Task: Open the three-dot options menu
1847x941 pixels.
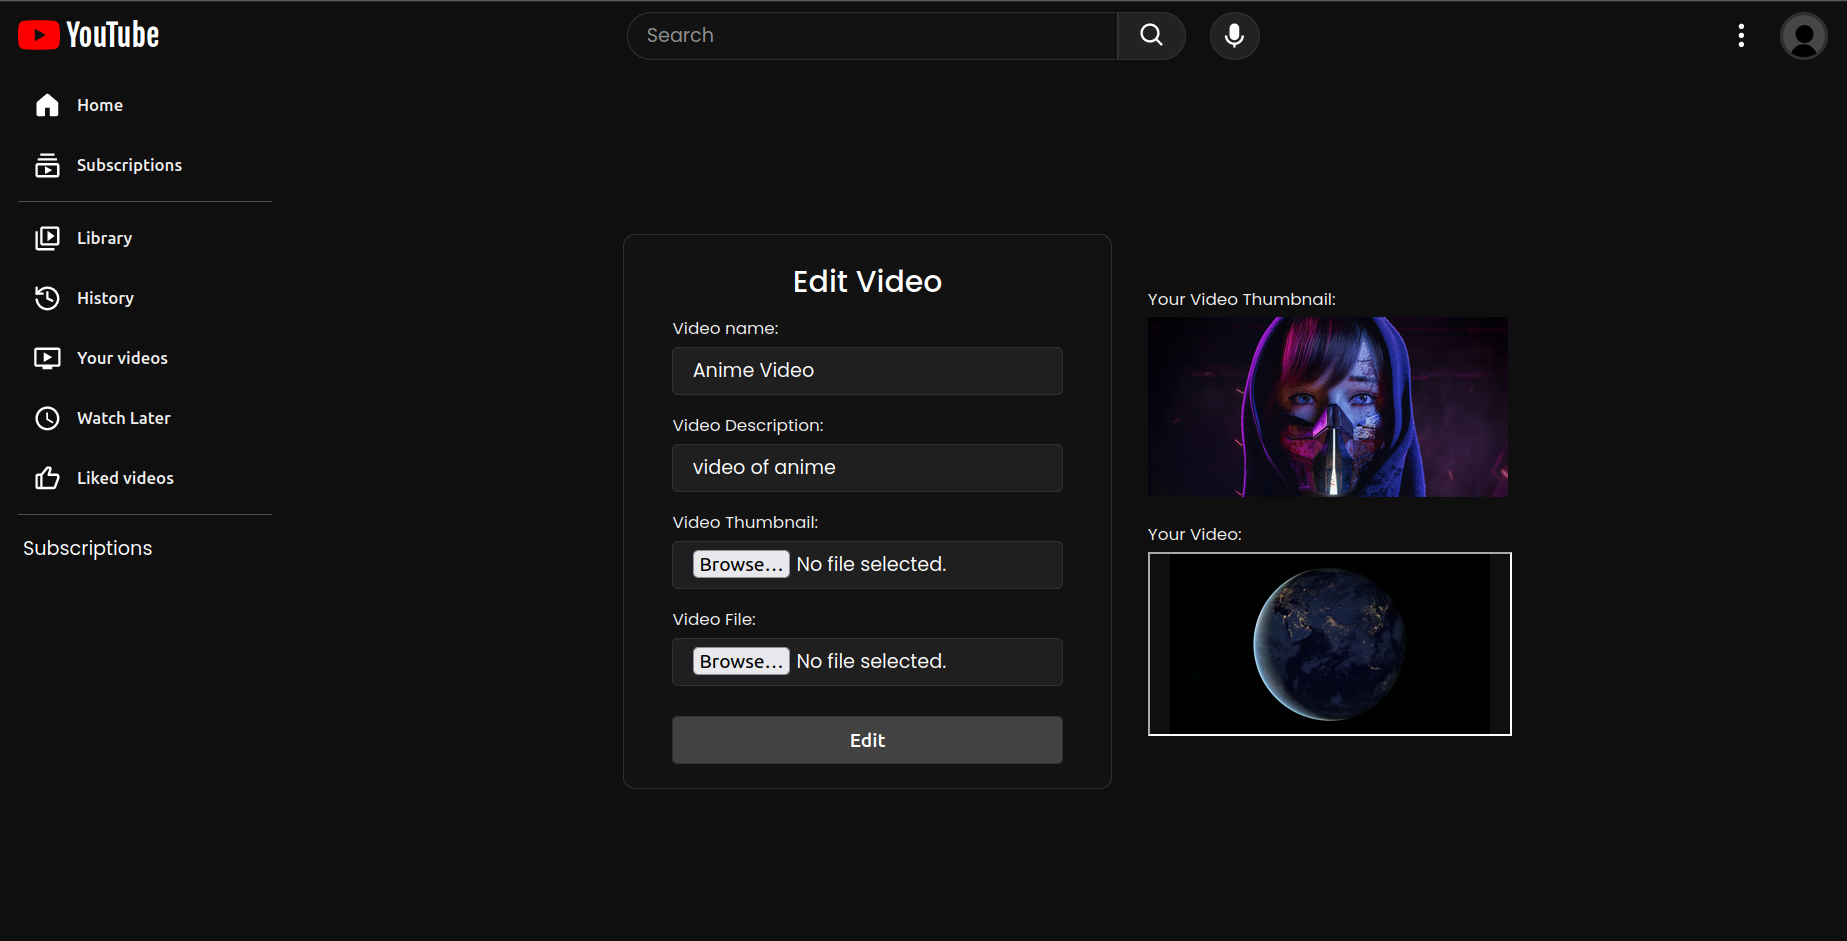Action: pyautogui.click(x=1741, y=35)
